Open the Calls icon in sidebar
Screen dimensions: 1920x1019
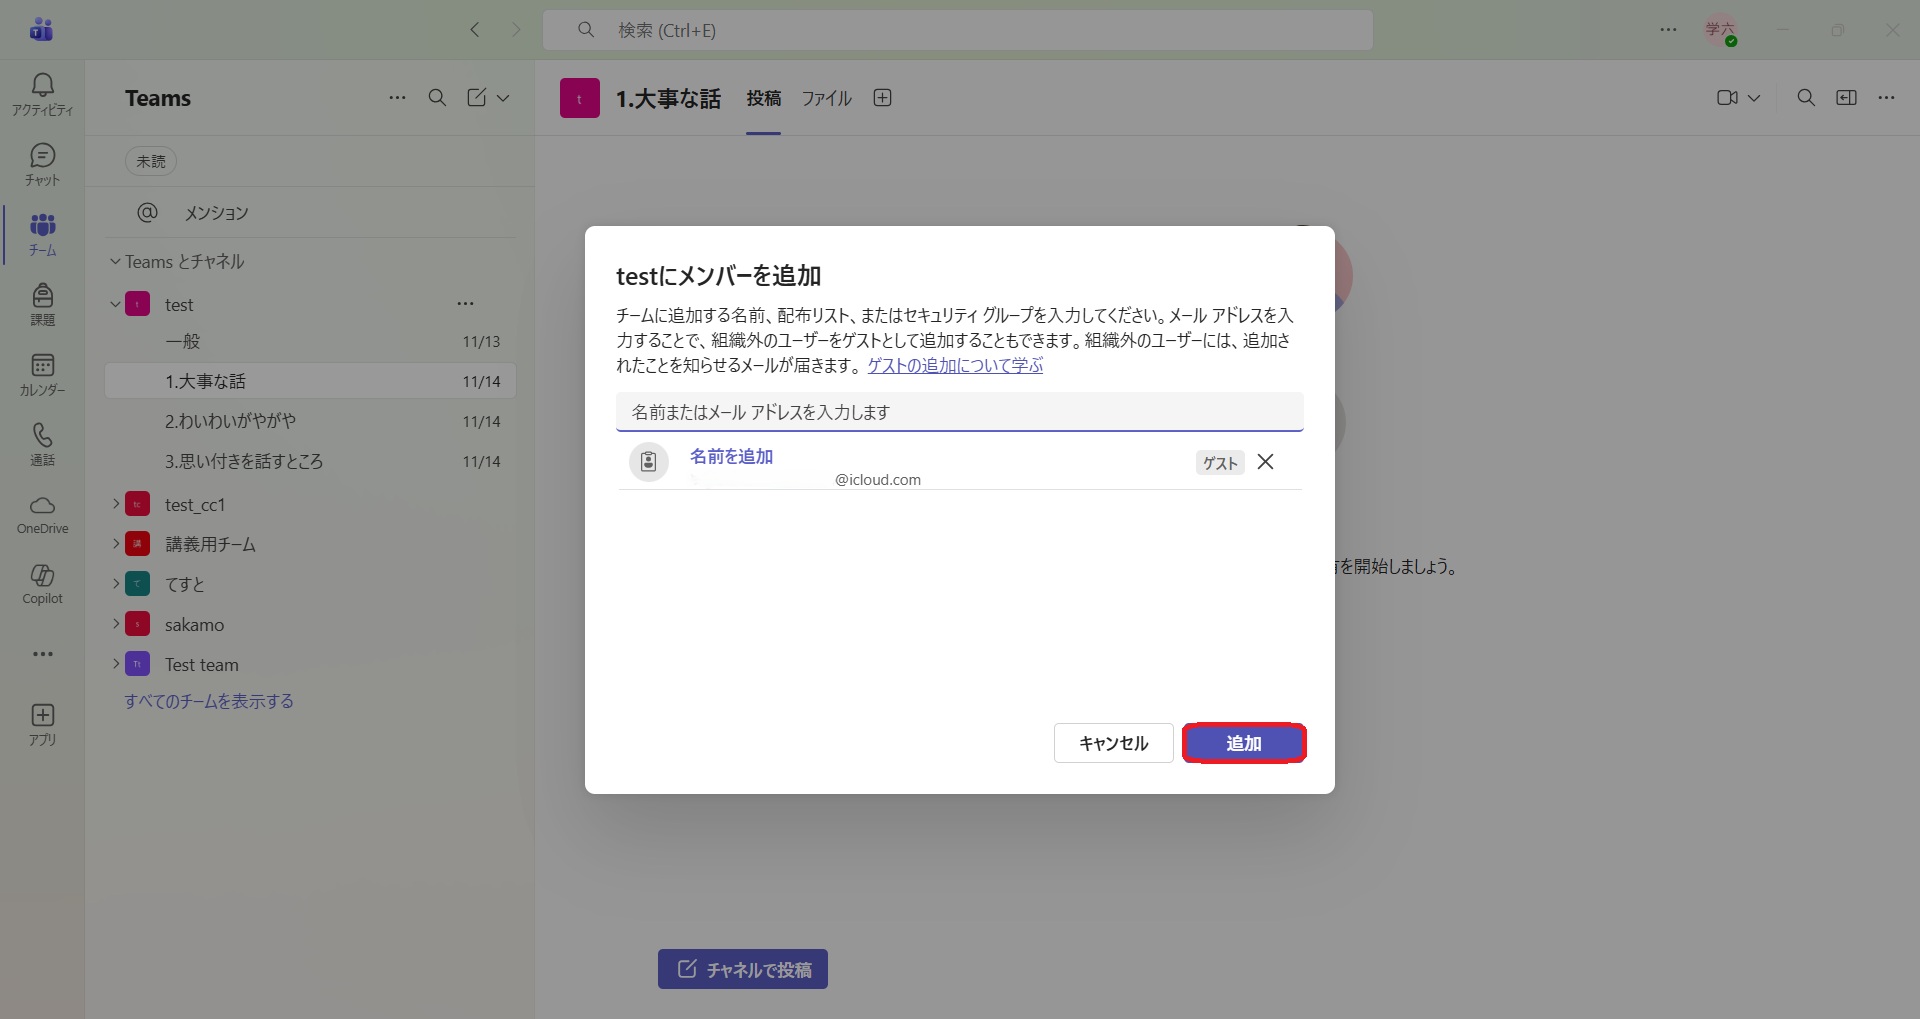(x=42, y=444)
